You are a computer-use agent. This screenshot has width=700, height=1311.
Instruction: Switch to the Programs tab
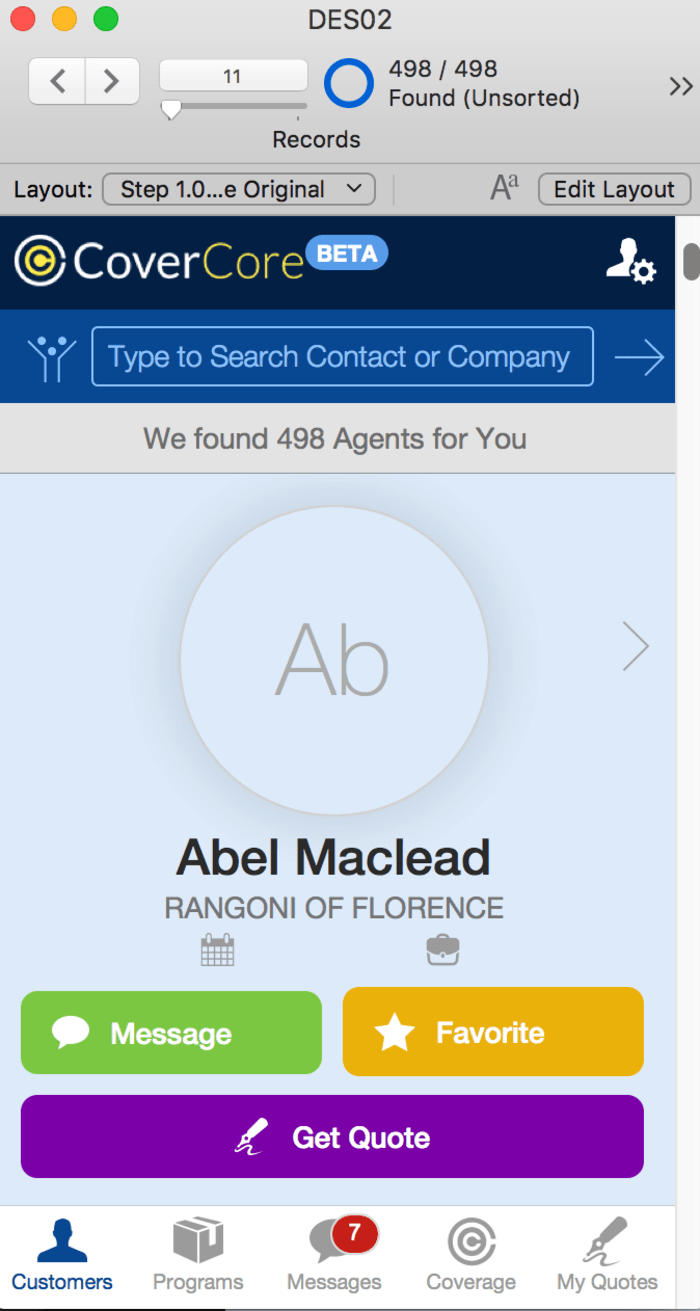[198, 1255]
